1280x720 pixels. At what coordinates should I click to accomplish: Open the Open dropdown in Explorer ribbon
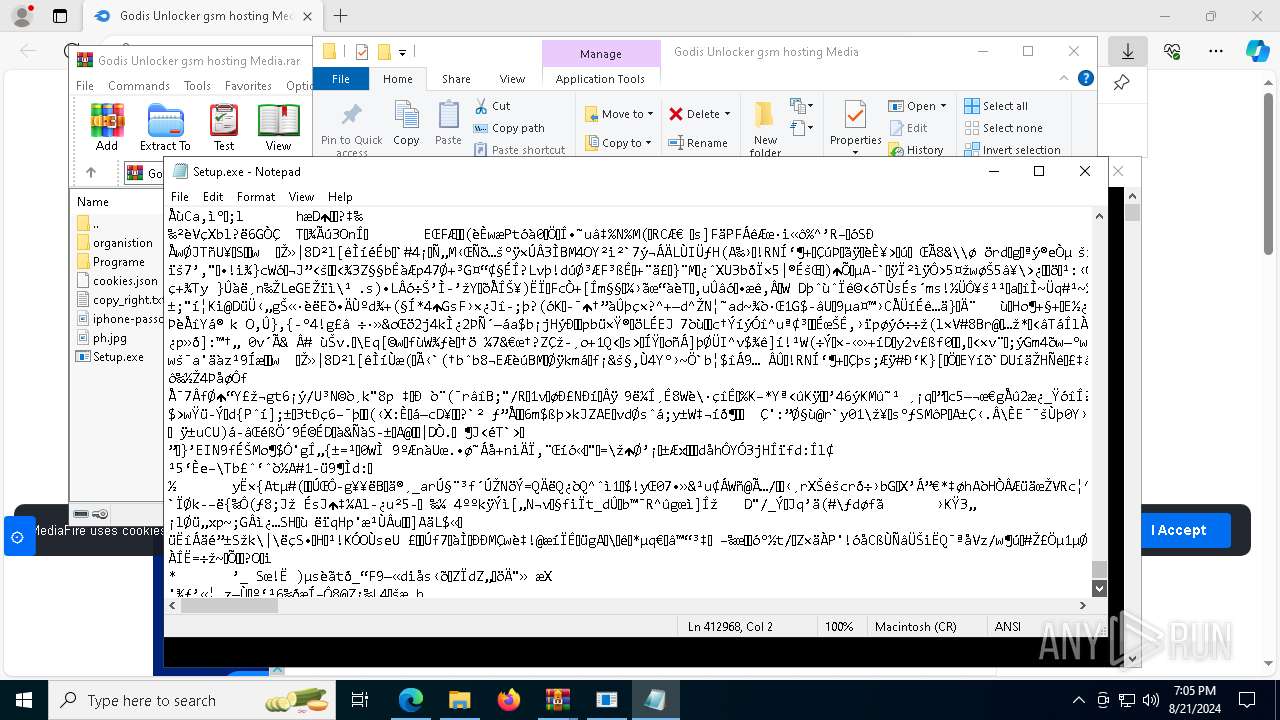click(x=919, y=106)
